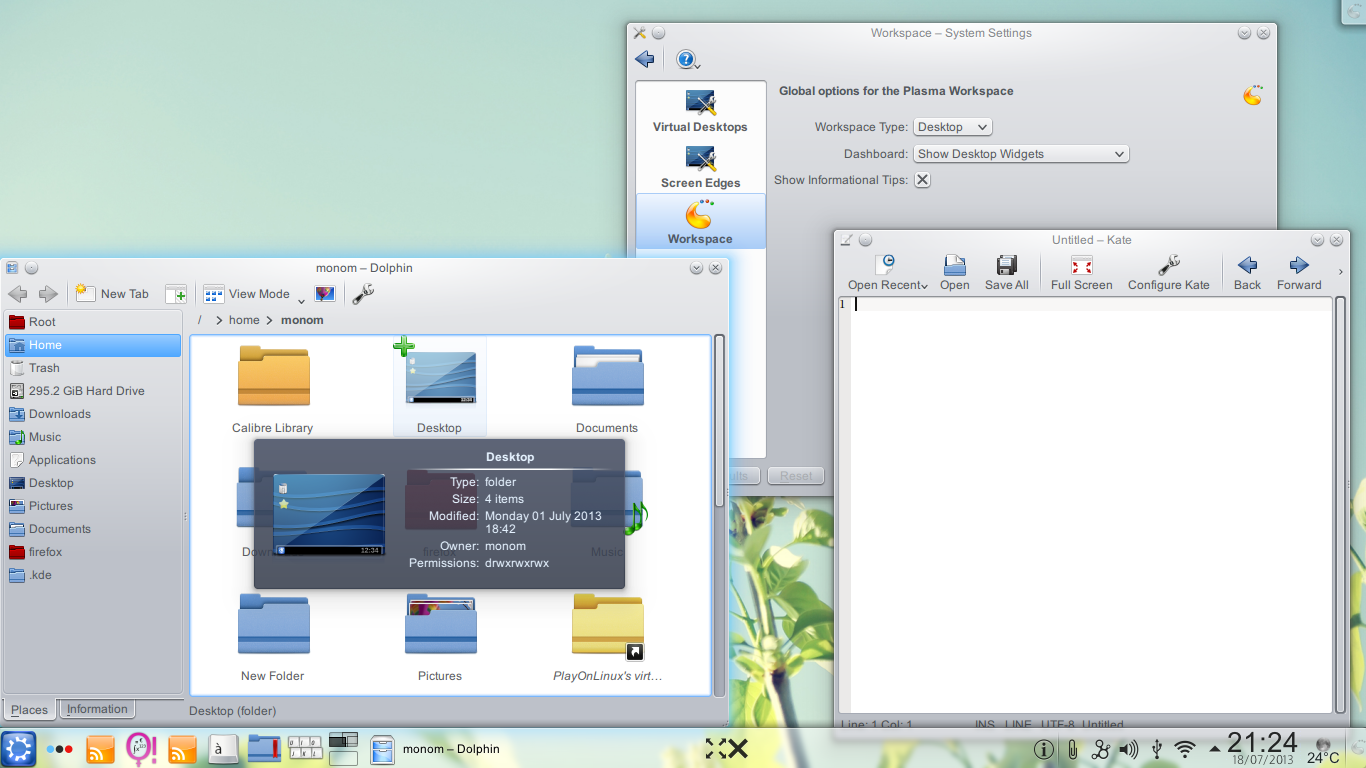Click Kate's vertical scrollbar
The height and width of the screenshot is (768, 1366).
(x=1341, y=504)
